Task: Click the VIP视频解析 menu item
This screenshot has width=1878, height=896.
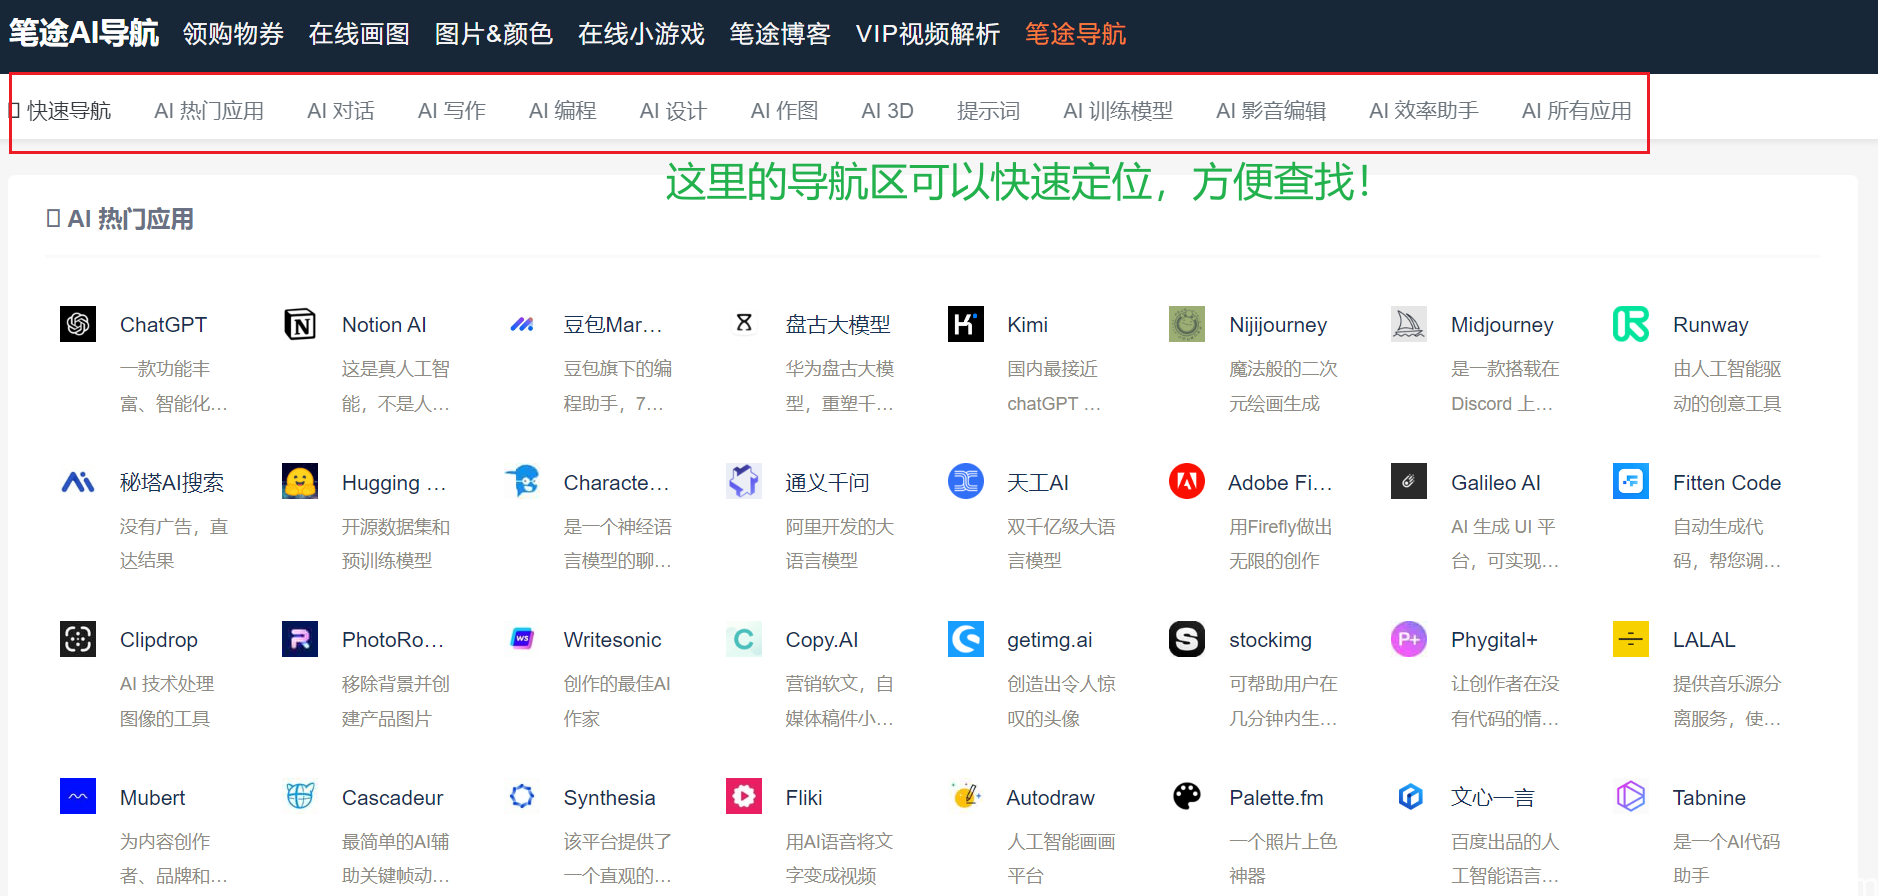Action: (927, 34)
